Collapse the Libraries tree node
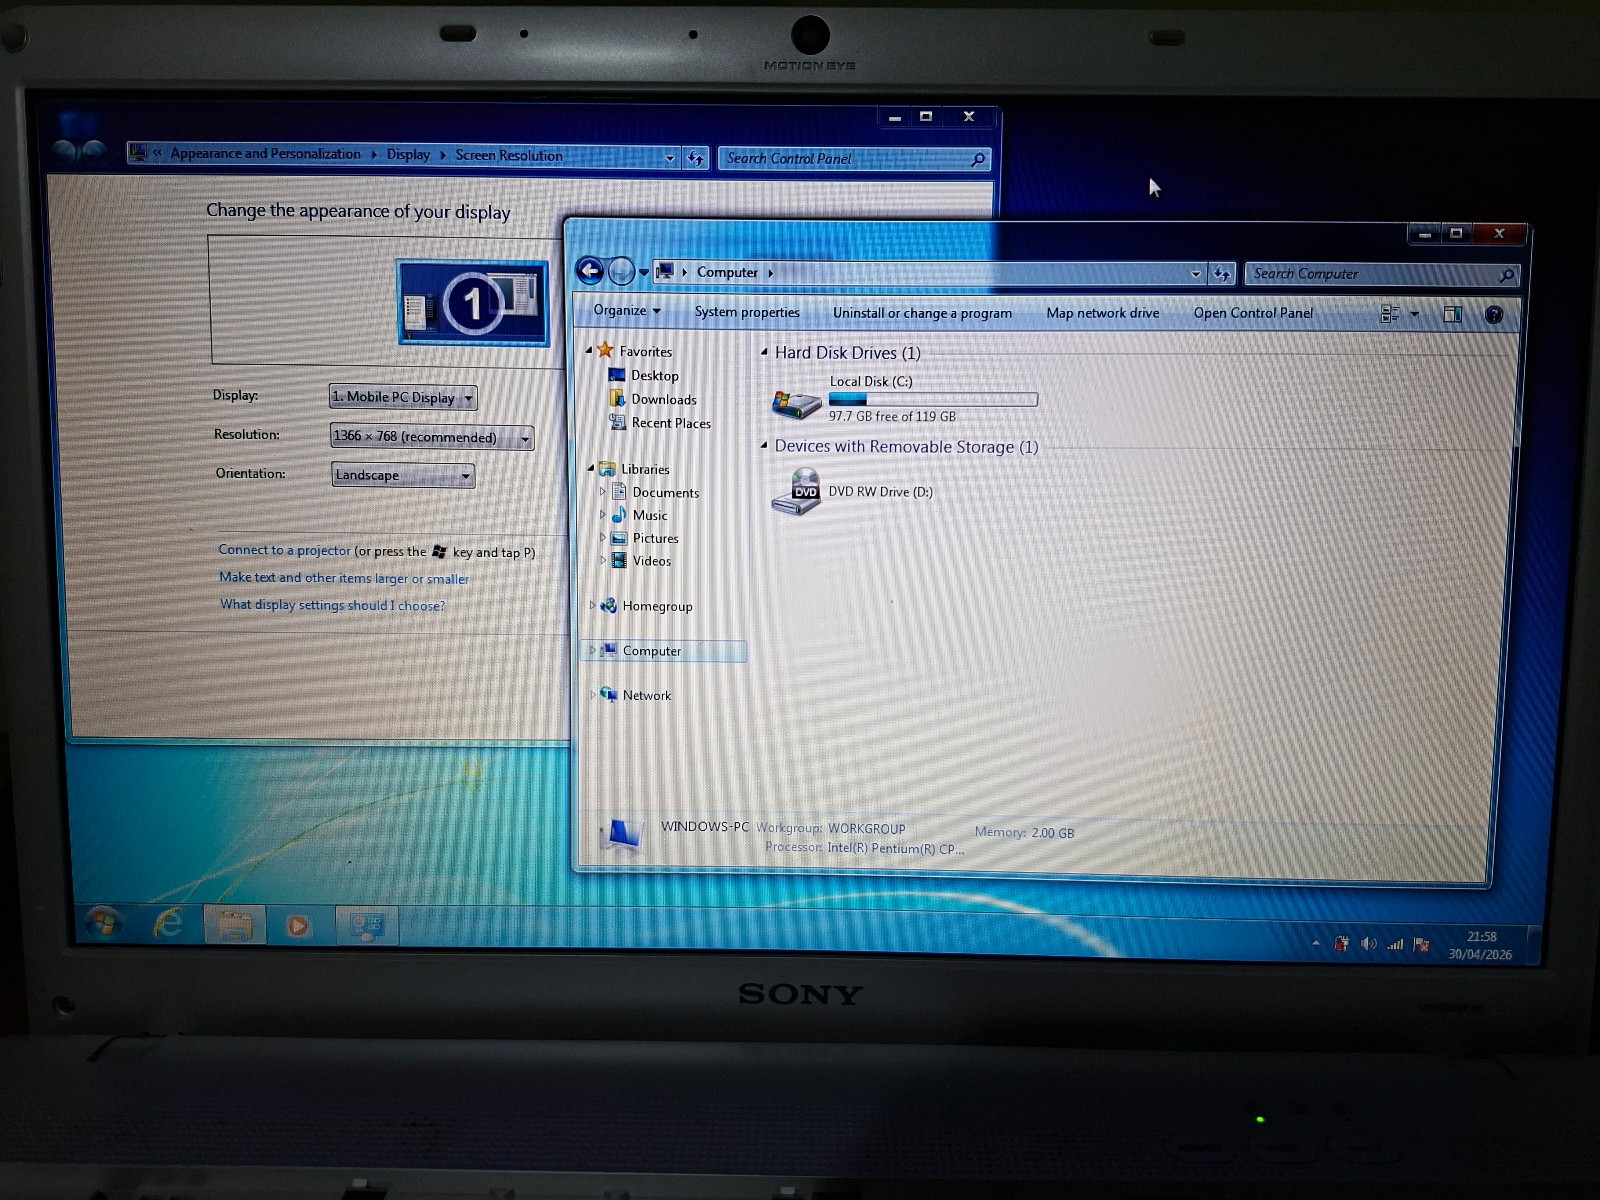This screenshot has width=1600, height=1200. (x=591, y=468)
